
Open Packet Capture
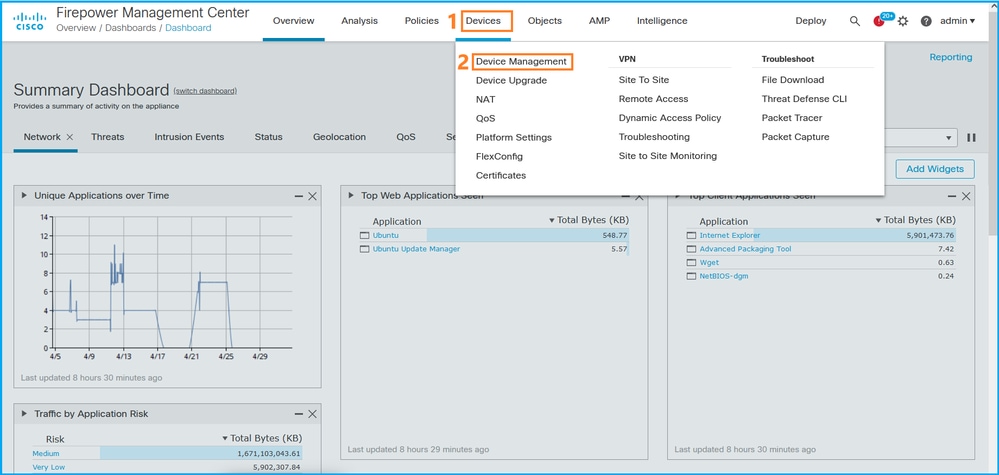(795, 137)
